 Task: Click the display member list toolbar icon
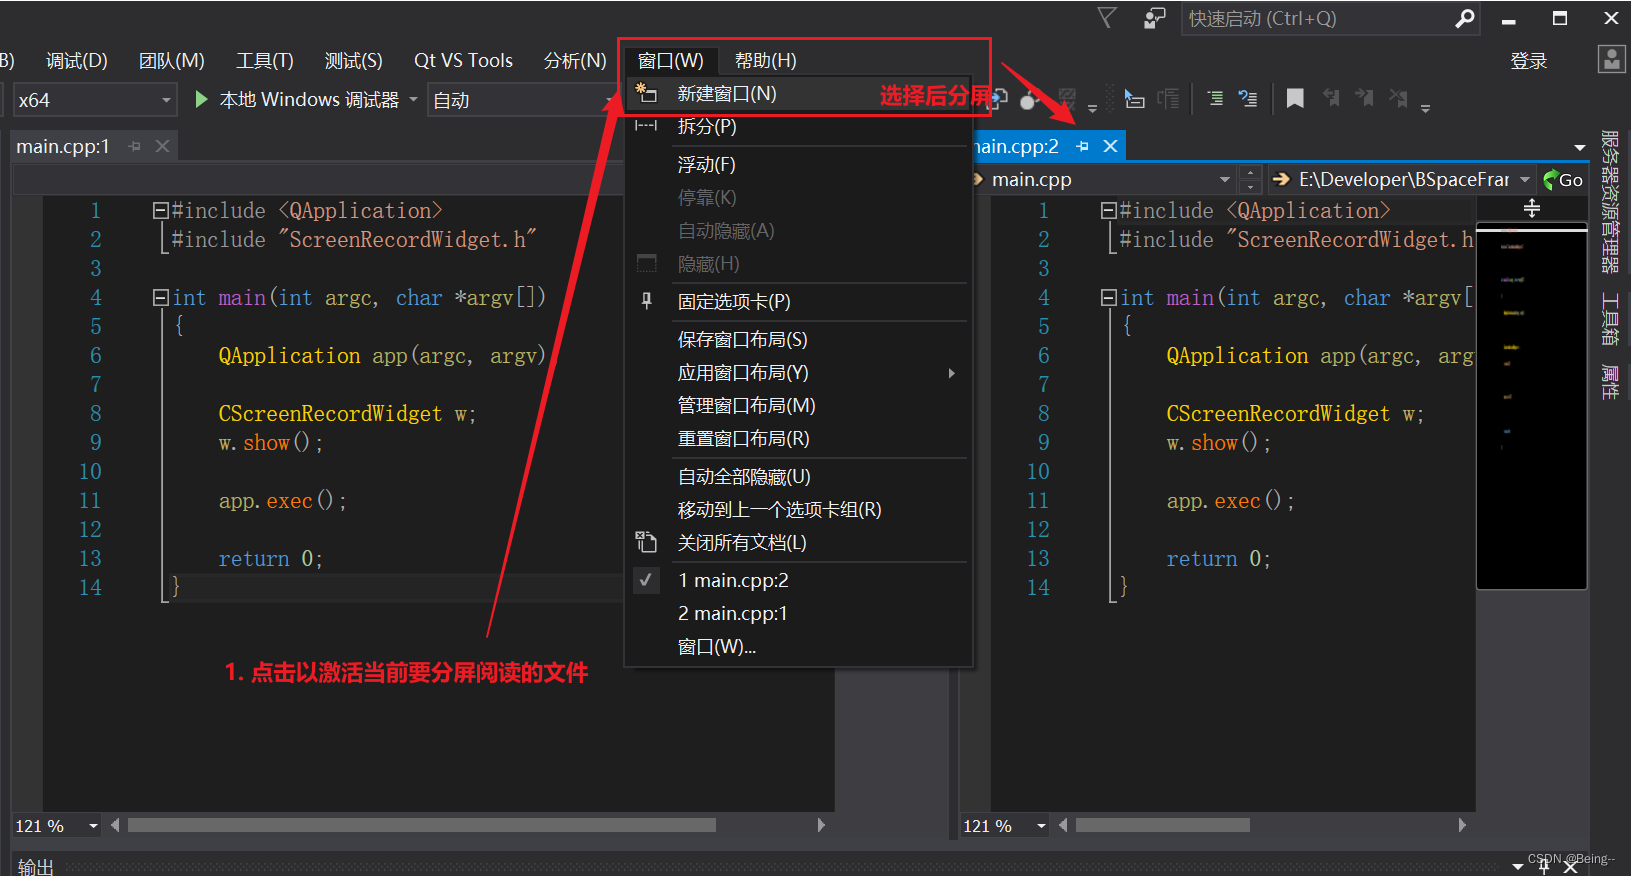pos(1134,98)
